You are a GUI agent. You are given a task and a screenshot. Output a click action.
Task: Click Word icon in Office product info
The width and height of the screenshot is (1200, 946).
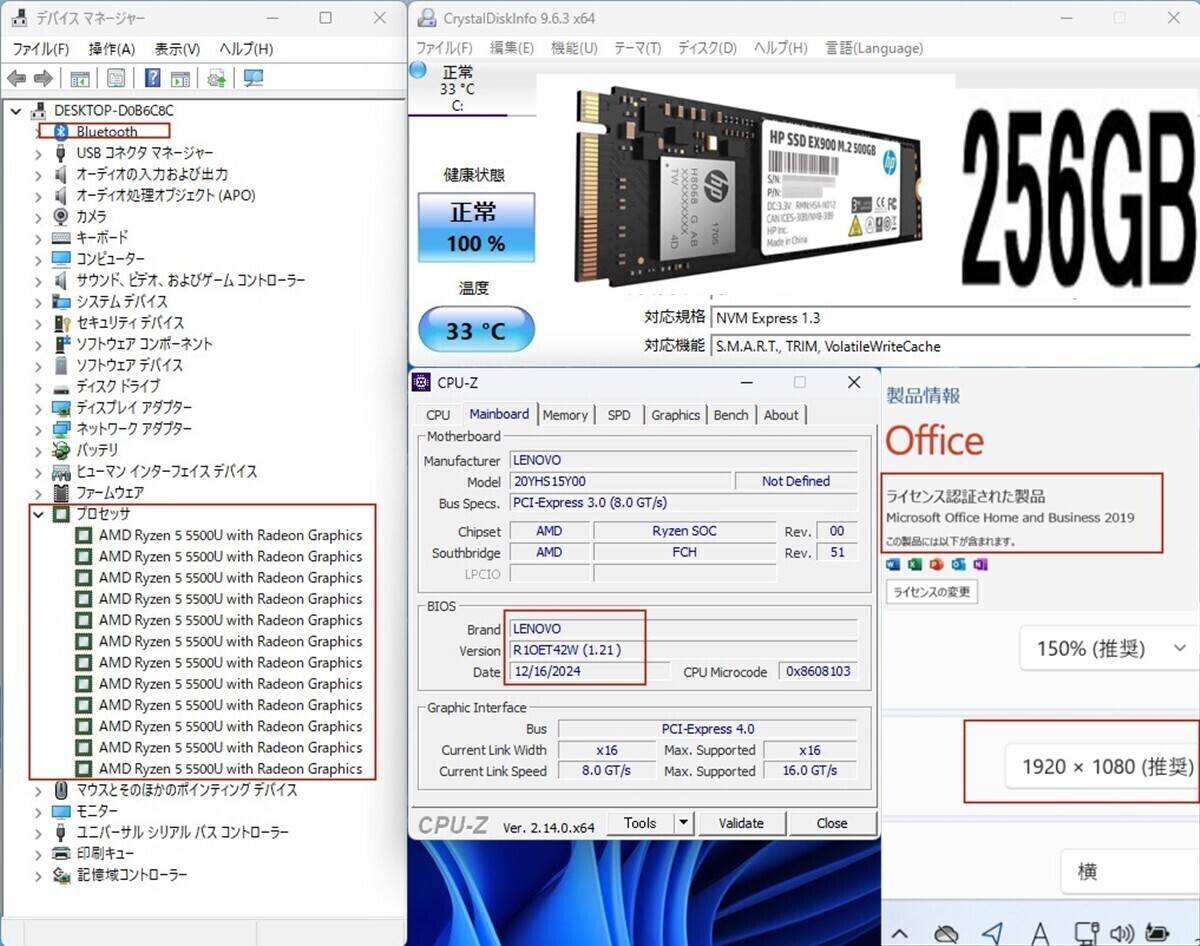893,565
